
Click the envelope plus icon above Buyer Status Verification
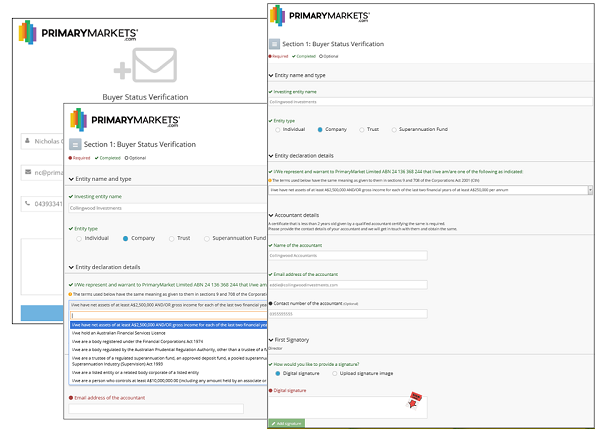145,65
